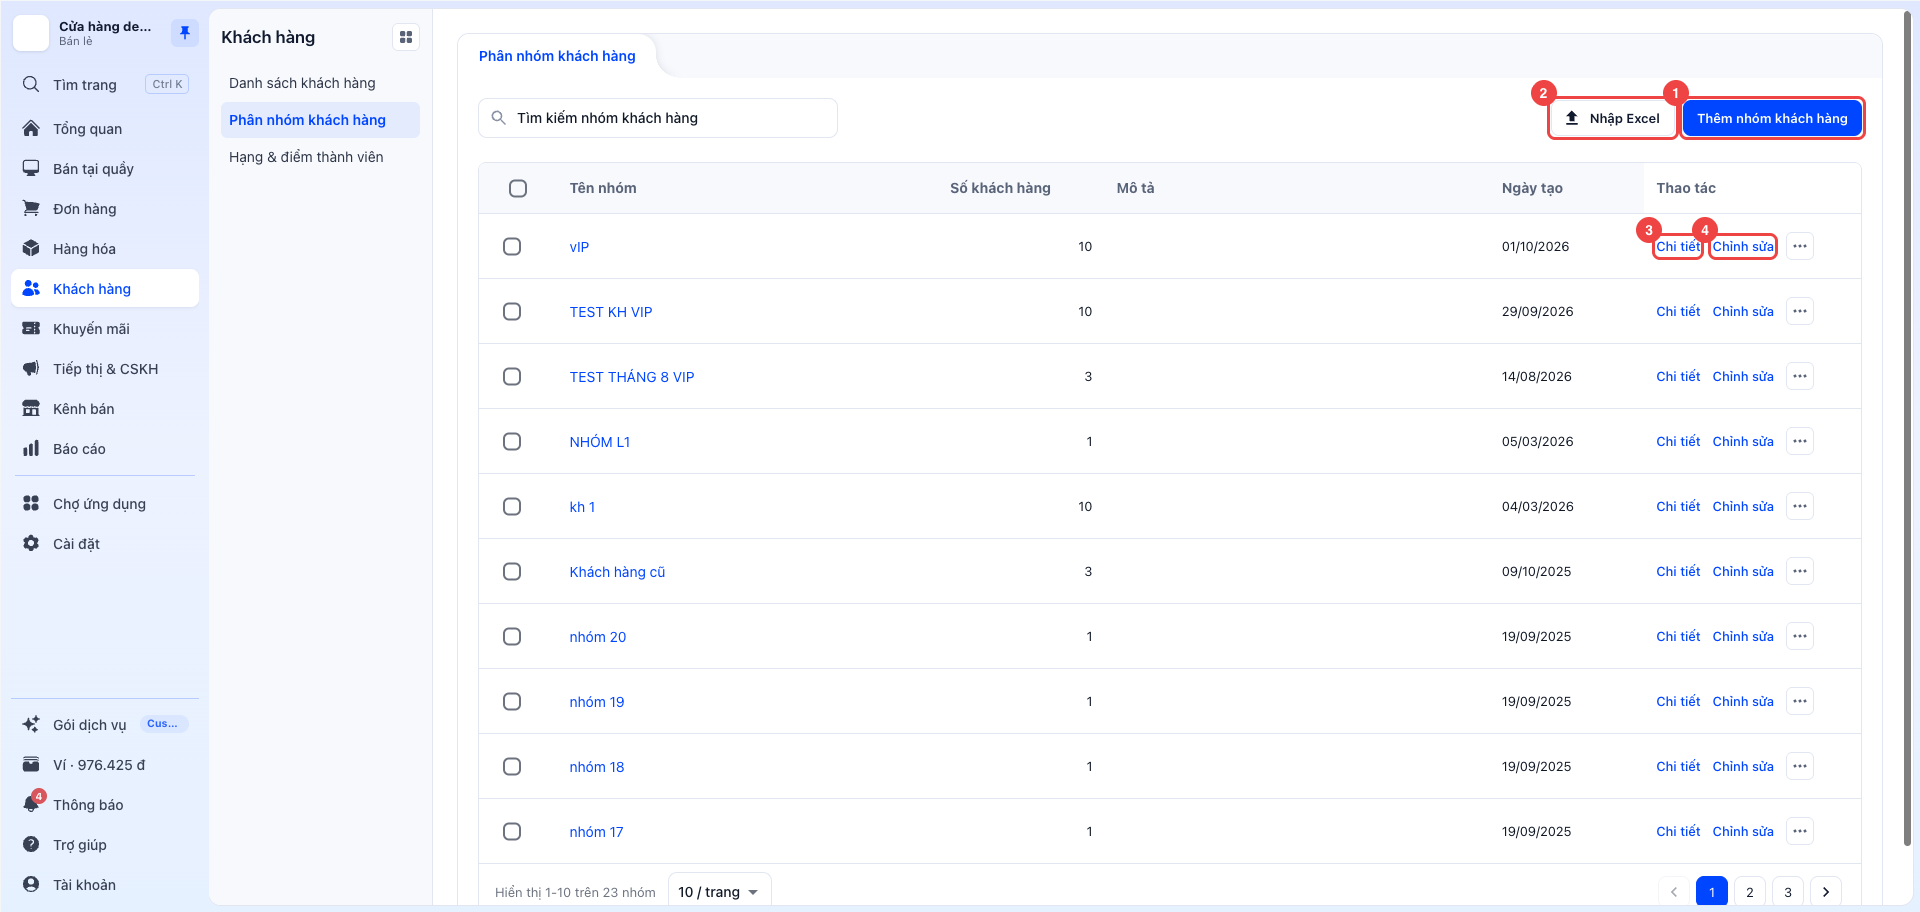Check the Khách hàng cũ row checkbox

(x=512, y=571)
